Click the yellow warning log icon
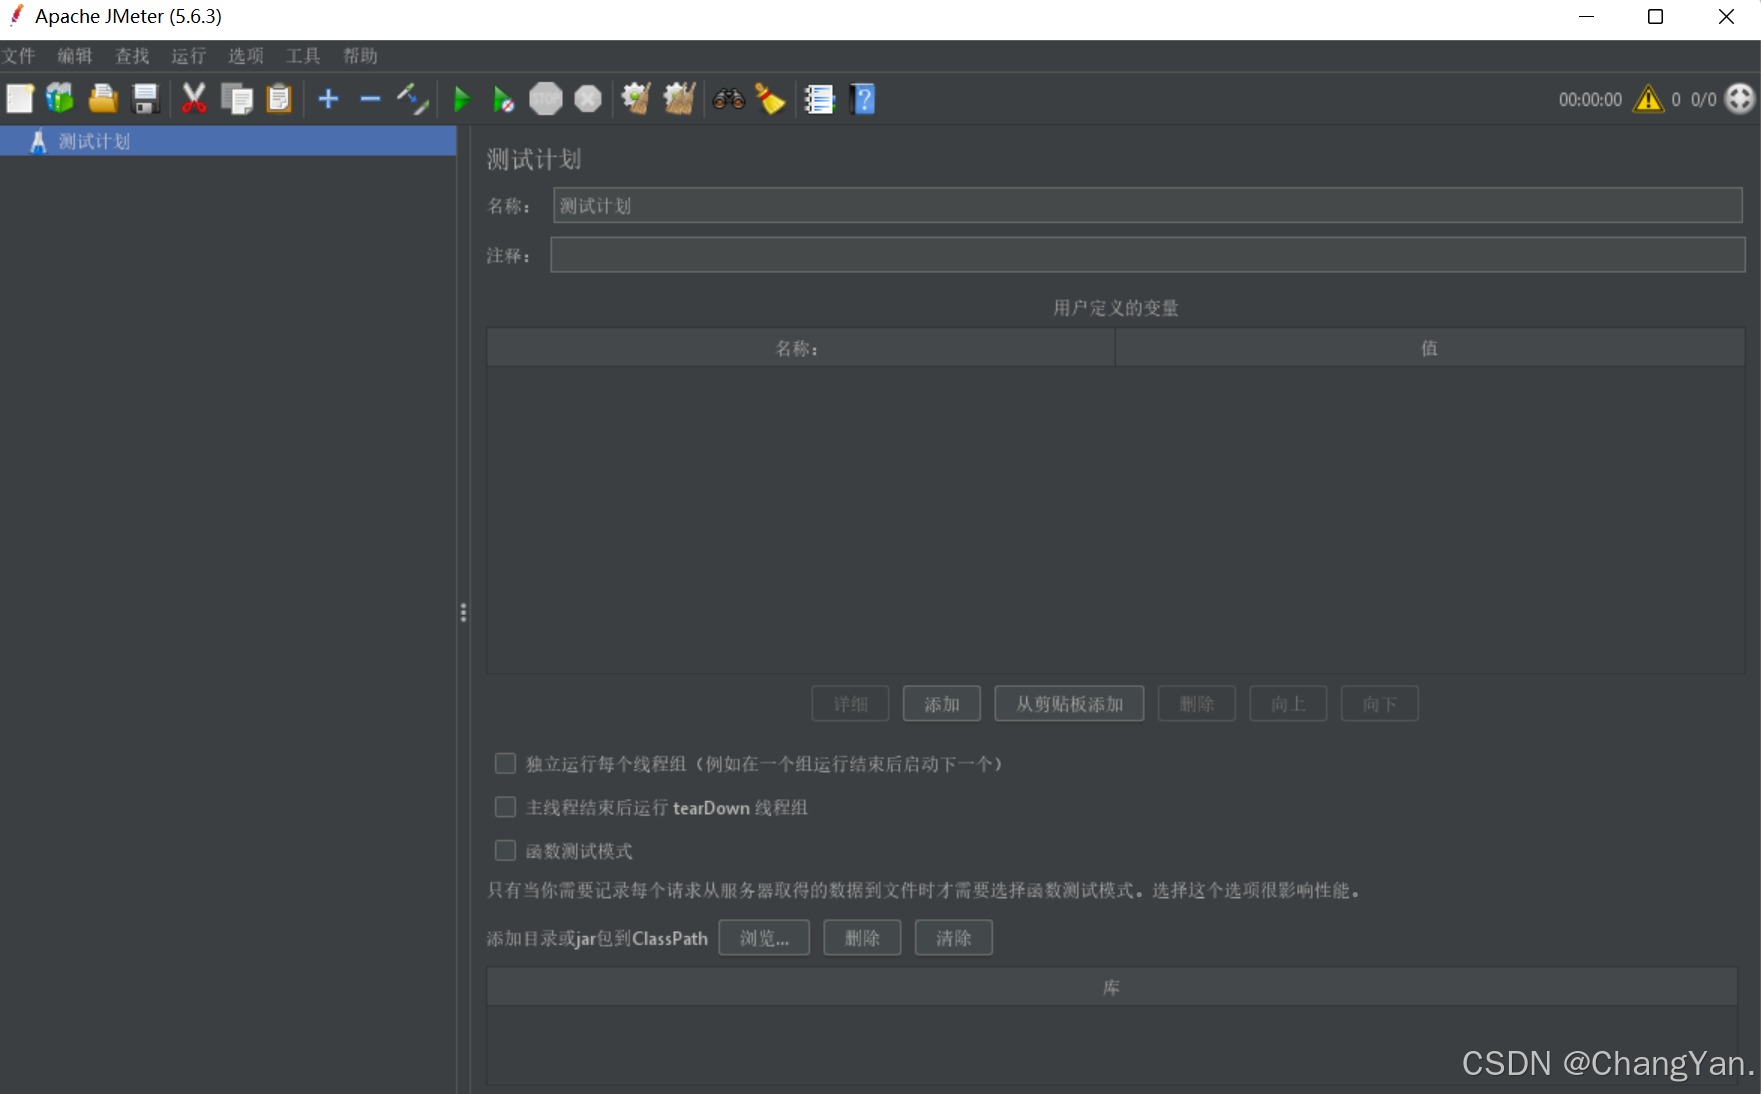This screenshot has width=1761, height=1094. tap(1648, 99)
